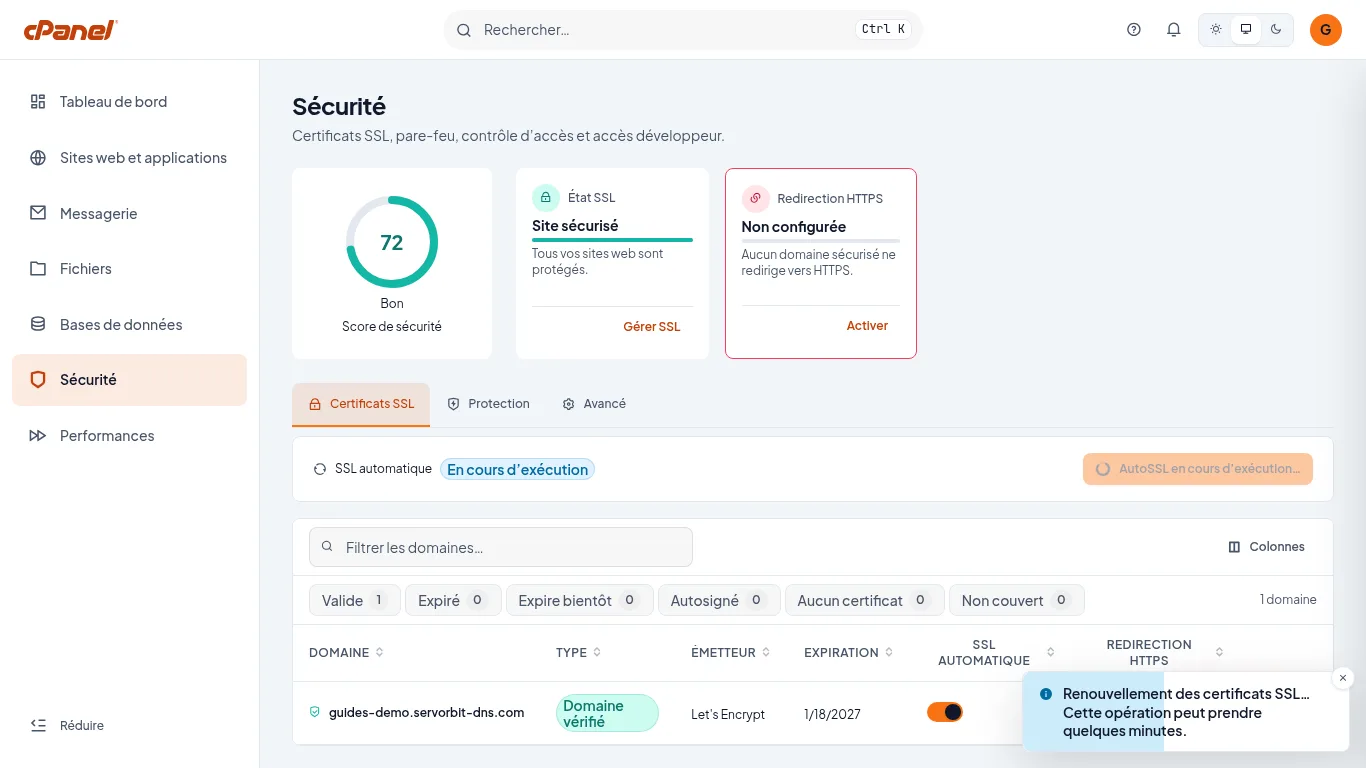The width and height of the screenshot is (1366, 768).
Task: Select Sécurité in sidebar
Action: pyautogui.click(x=129, y=380)
